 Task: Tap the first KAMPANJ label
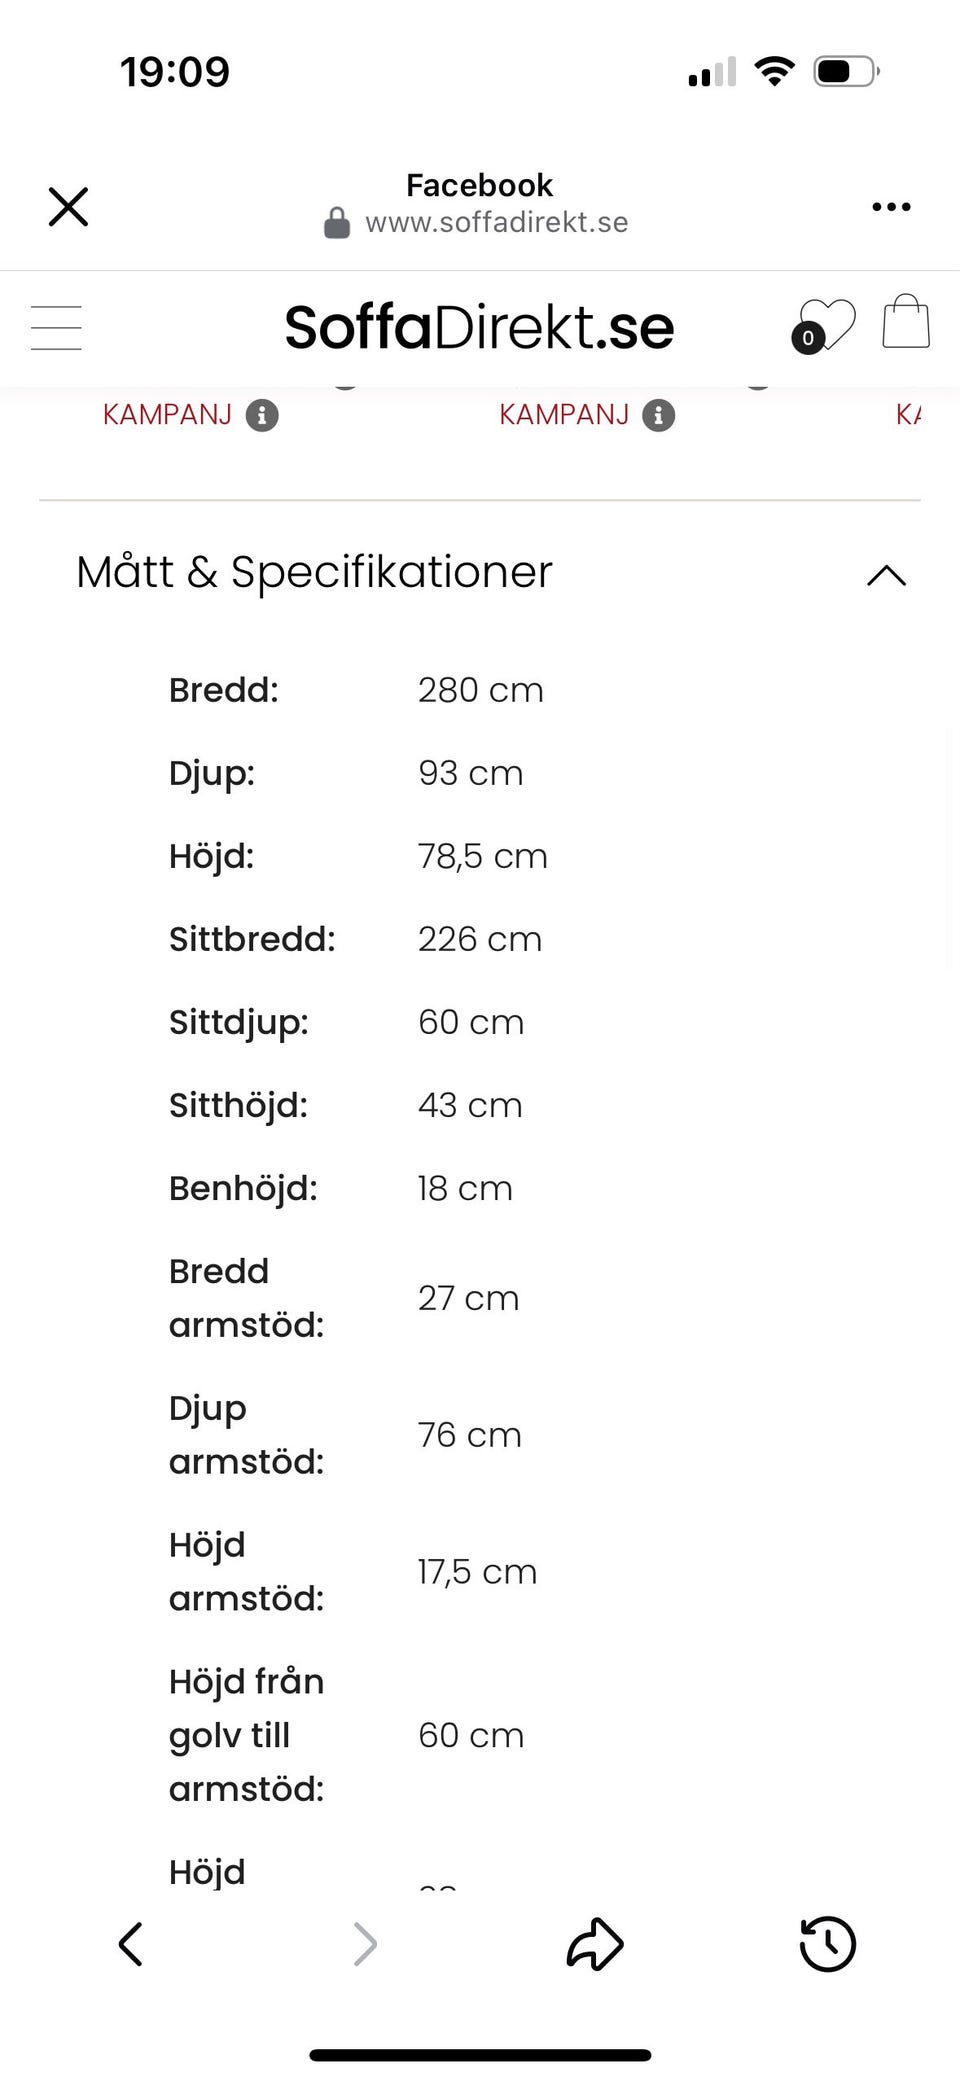pyautogui.click(x=167, y=415)
